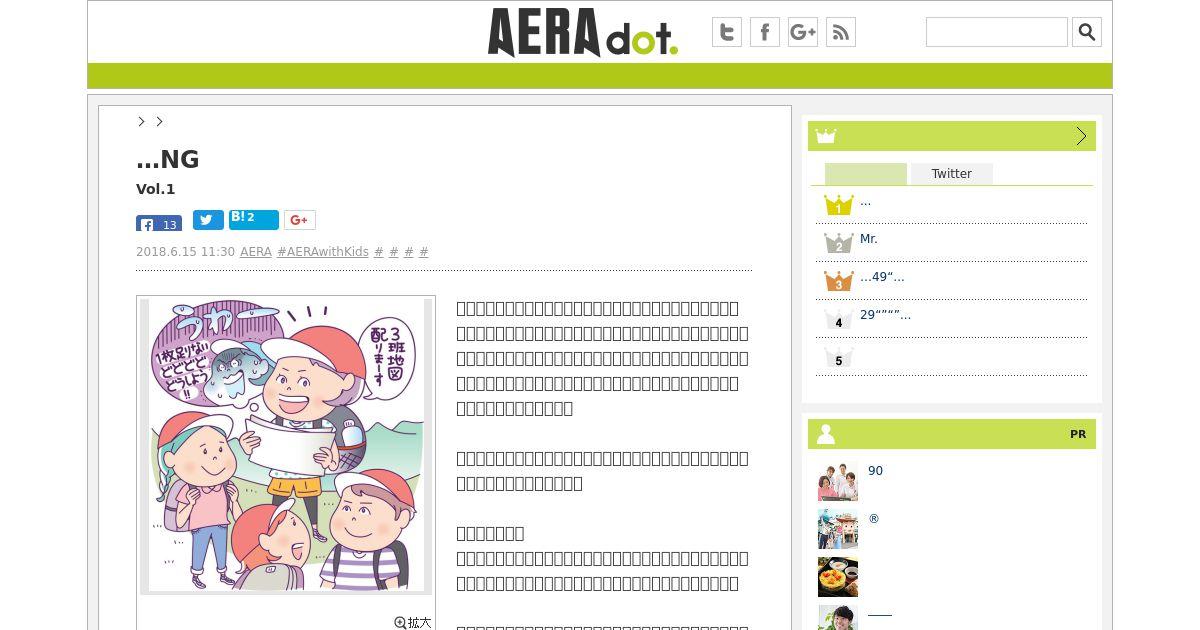1200x630 pixels.
Task: Open the Google+ icon in the header
Action: click(x=803, y=32)
